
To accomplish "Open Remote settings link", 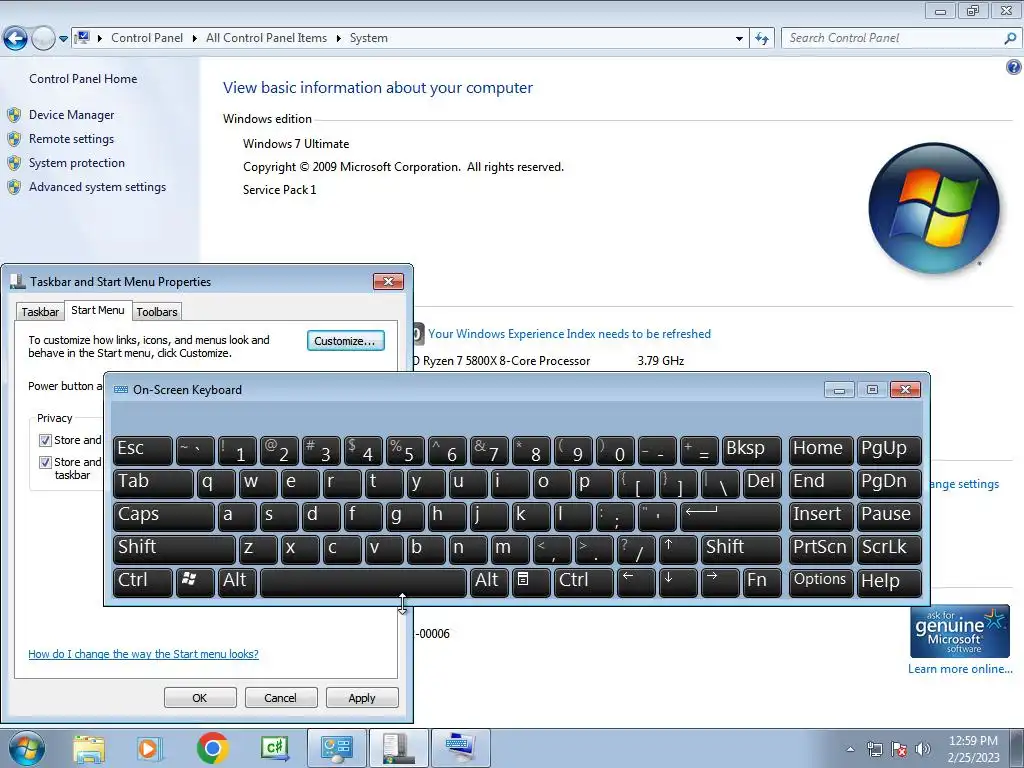I will pyautogui.click(x=71, y=139).
